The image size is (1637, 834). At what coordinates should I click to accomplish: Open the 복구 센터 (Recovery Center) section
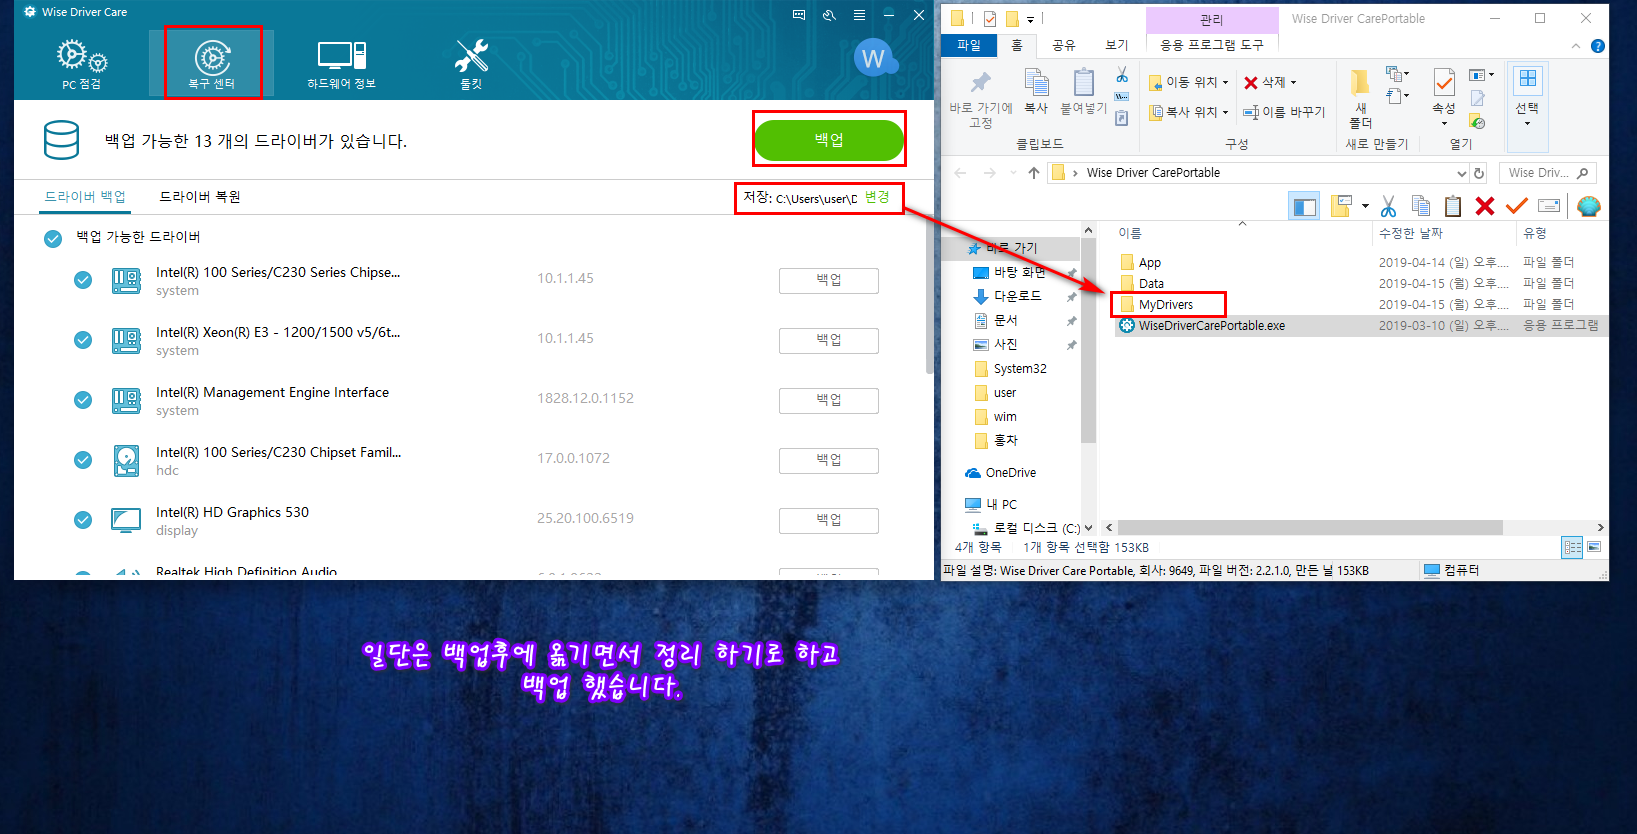coord(212,64)
